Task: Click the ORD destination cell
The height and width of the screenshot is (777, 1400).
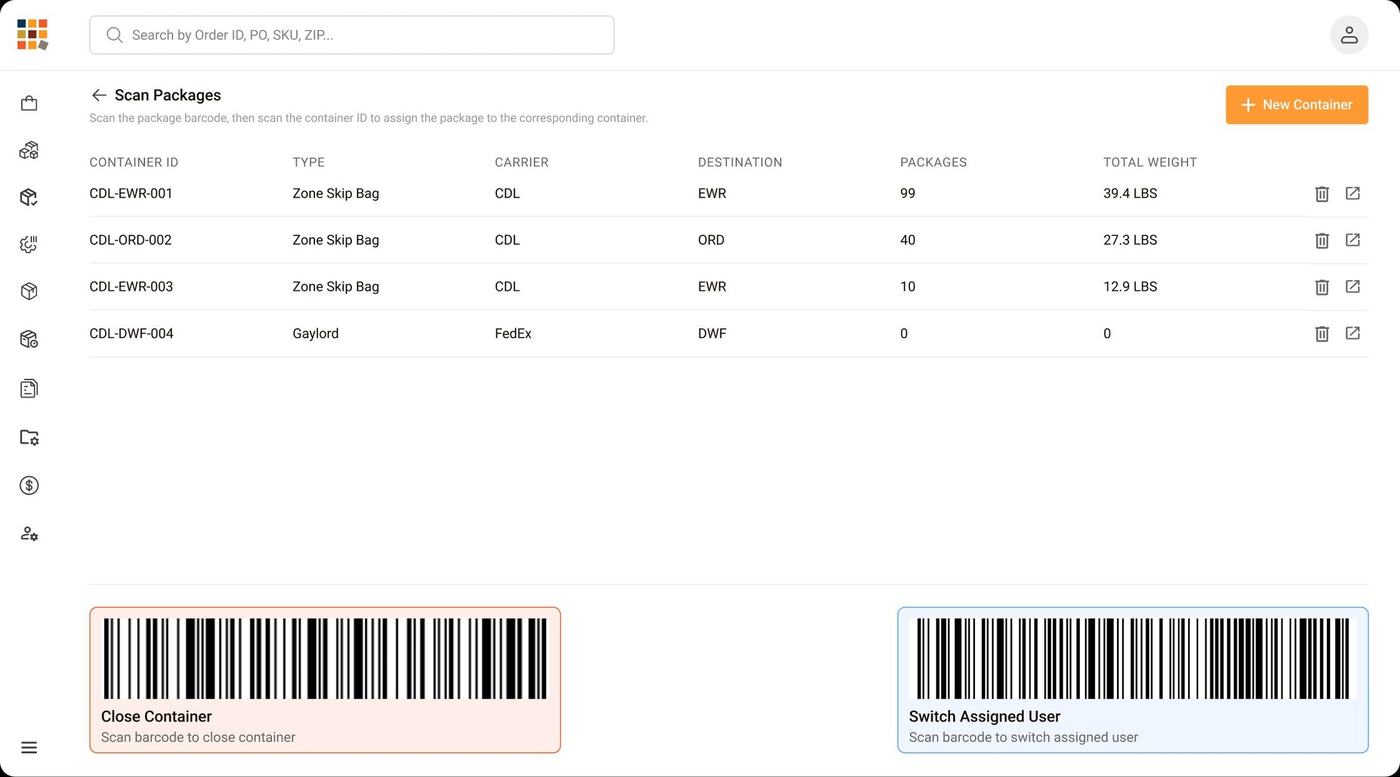Action: click(711, 240)
